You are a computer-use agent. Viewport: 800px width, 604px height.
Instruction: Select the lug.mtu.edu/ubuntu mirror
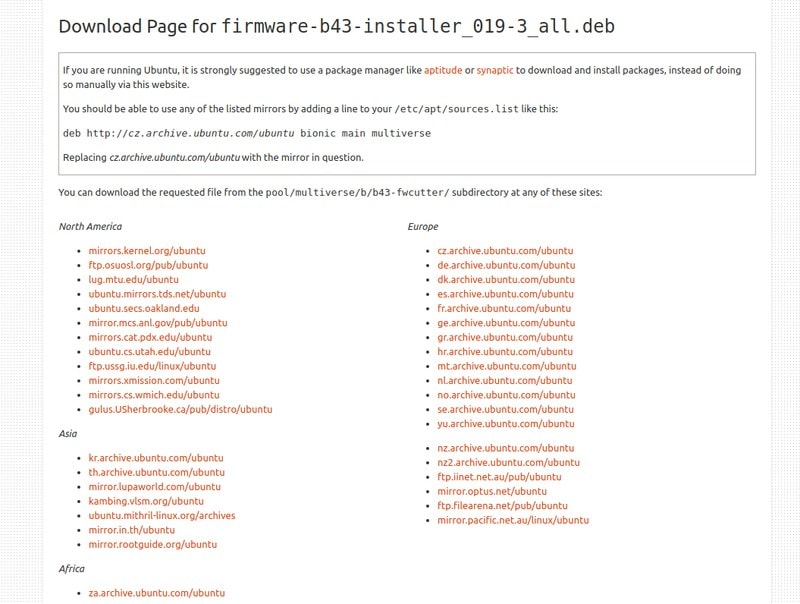pyautogui.click(x=134, y=280)
